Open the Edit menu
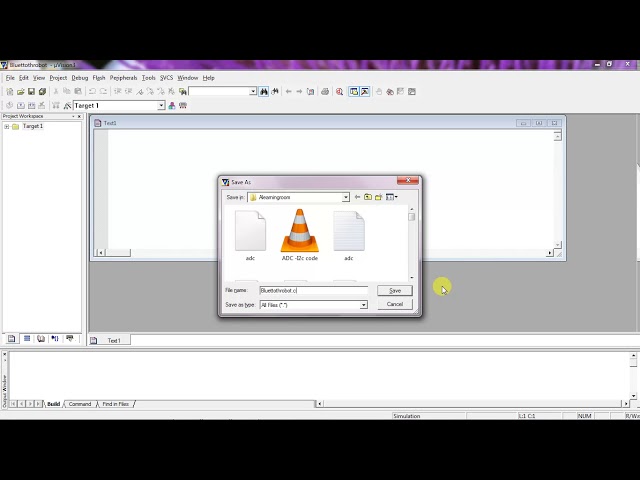640x480 pixels. pyautogui.click(x=24, y=78)
